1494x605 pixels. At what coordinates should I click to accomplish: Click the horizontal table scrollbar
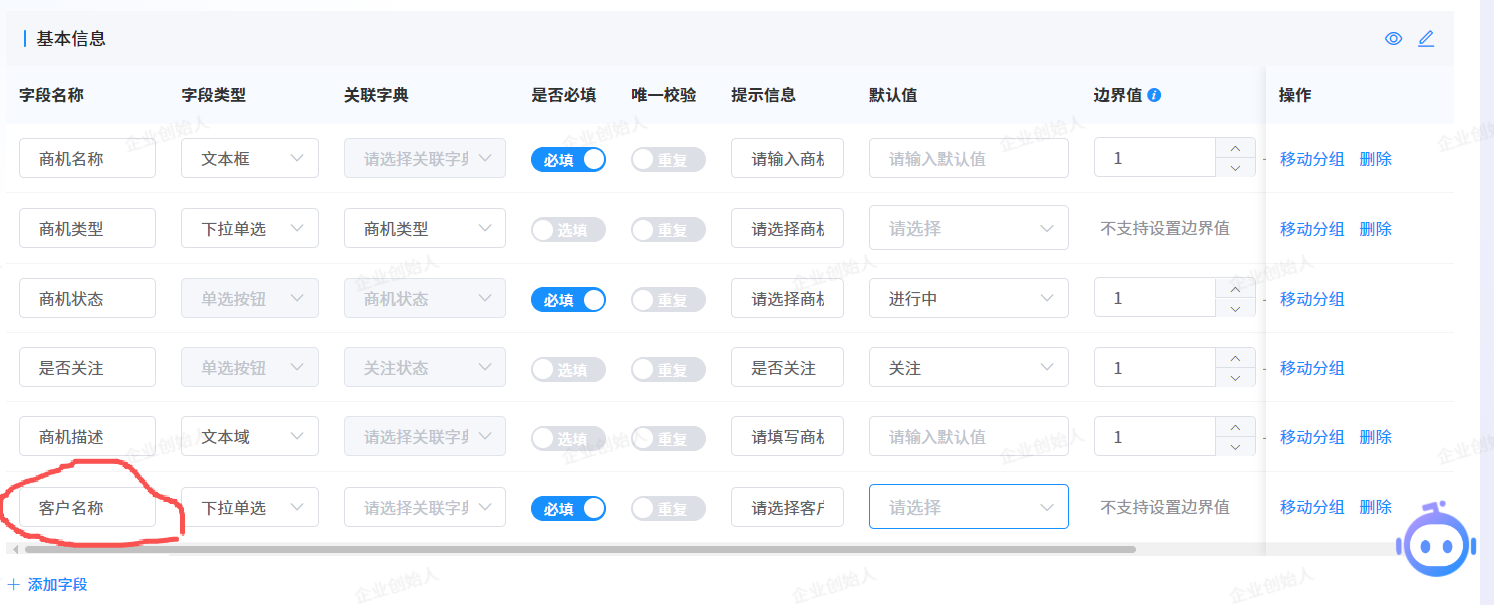point(580,549)
